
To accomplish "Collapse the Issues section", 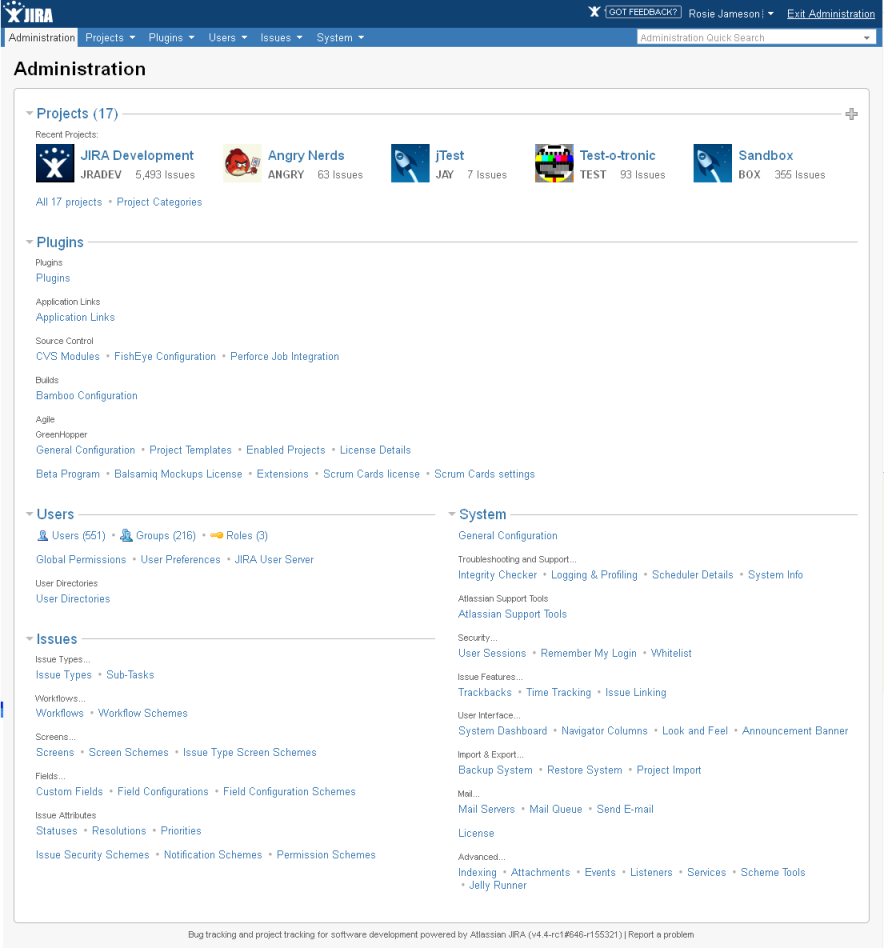I will coord(29,638).
